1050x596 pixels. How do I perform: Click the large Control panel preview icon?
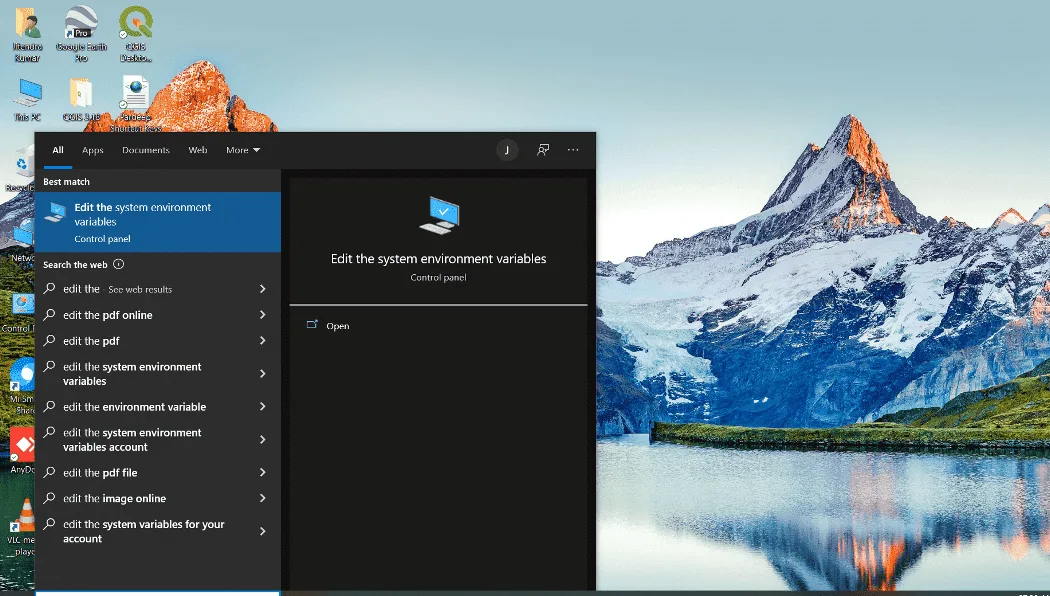click(439, 216)
